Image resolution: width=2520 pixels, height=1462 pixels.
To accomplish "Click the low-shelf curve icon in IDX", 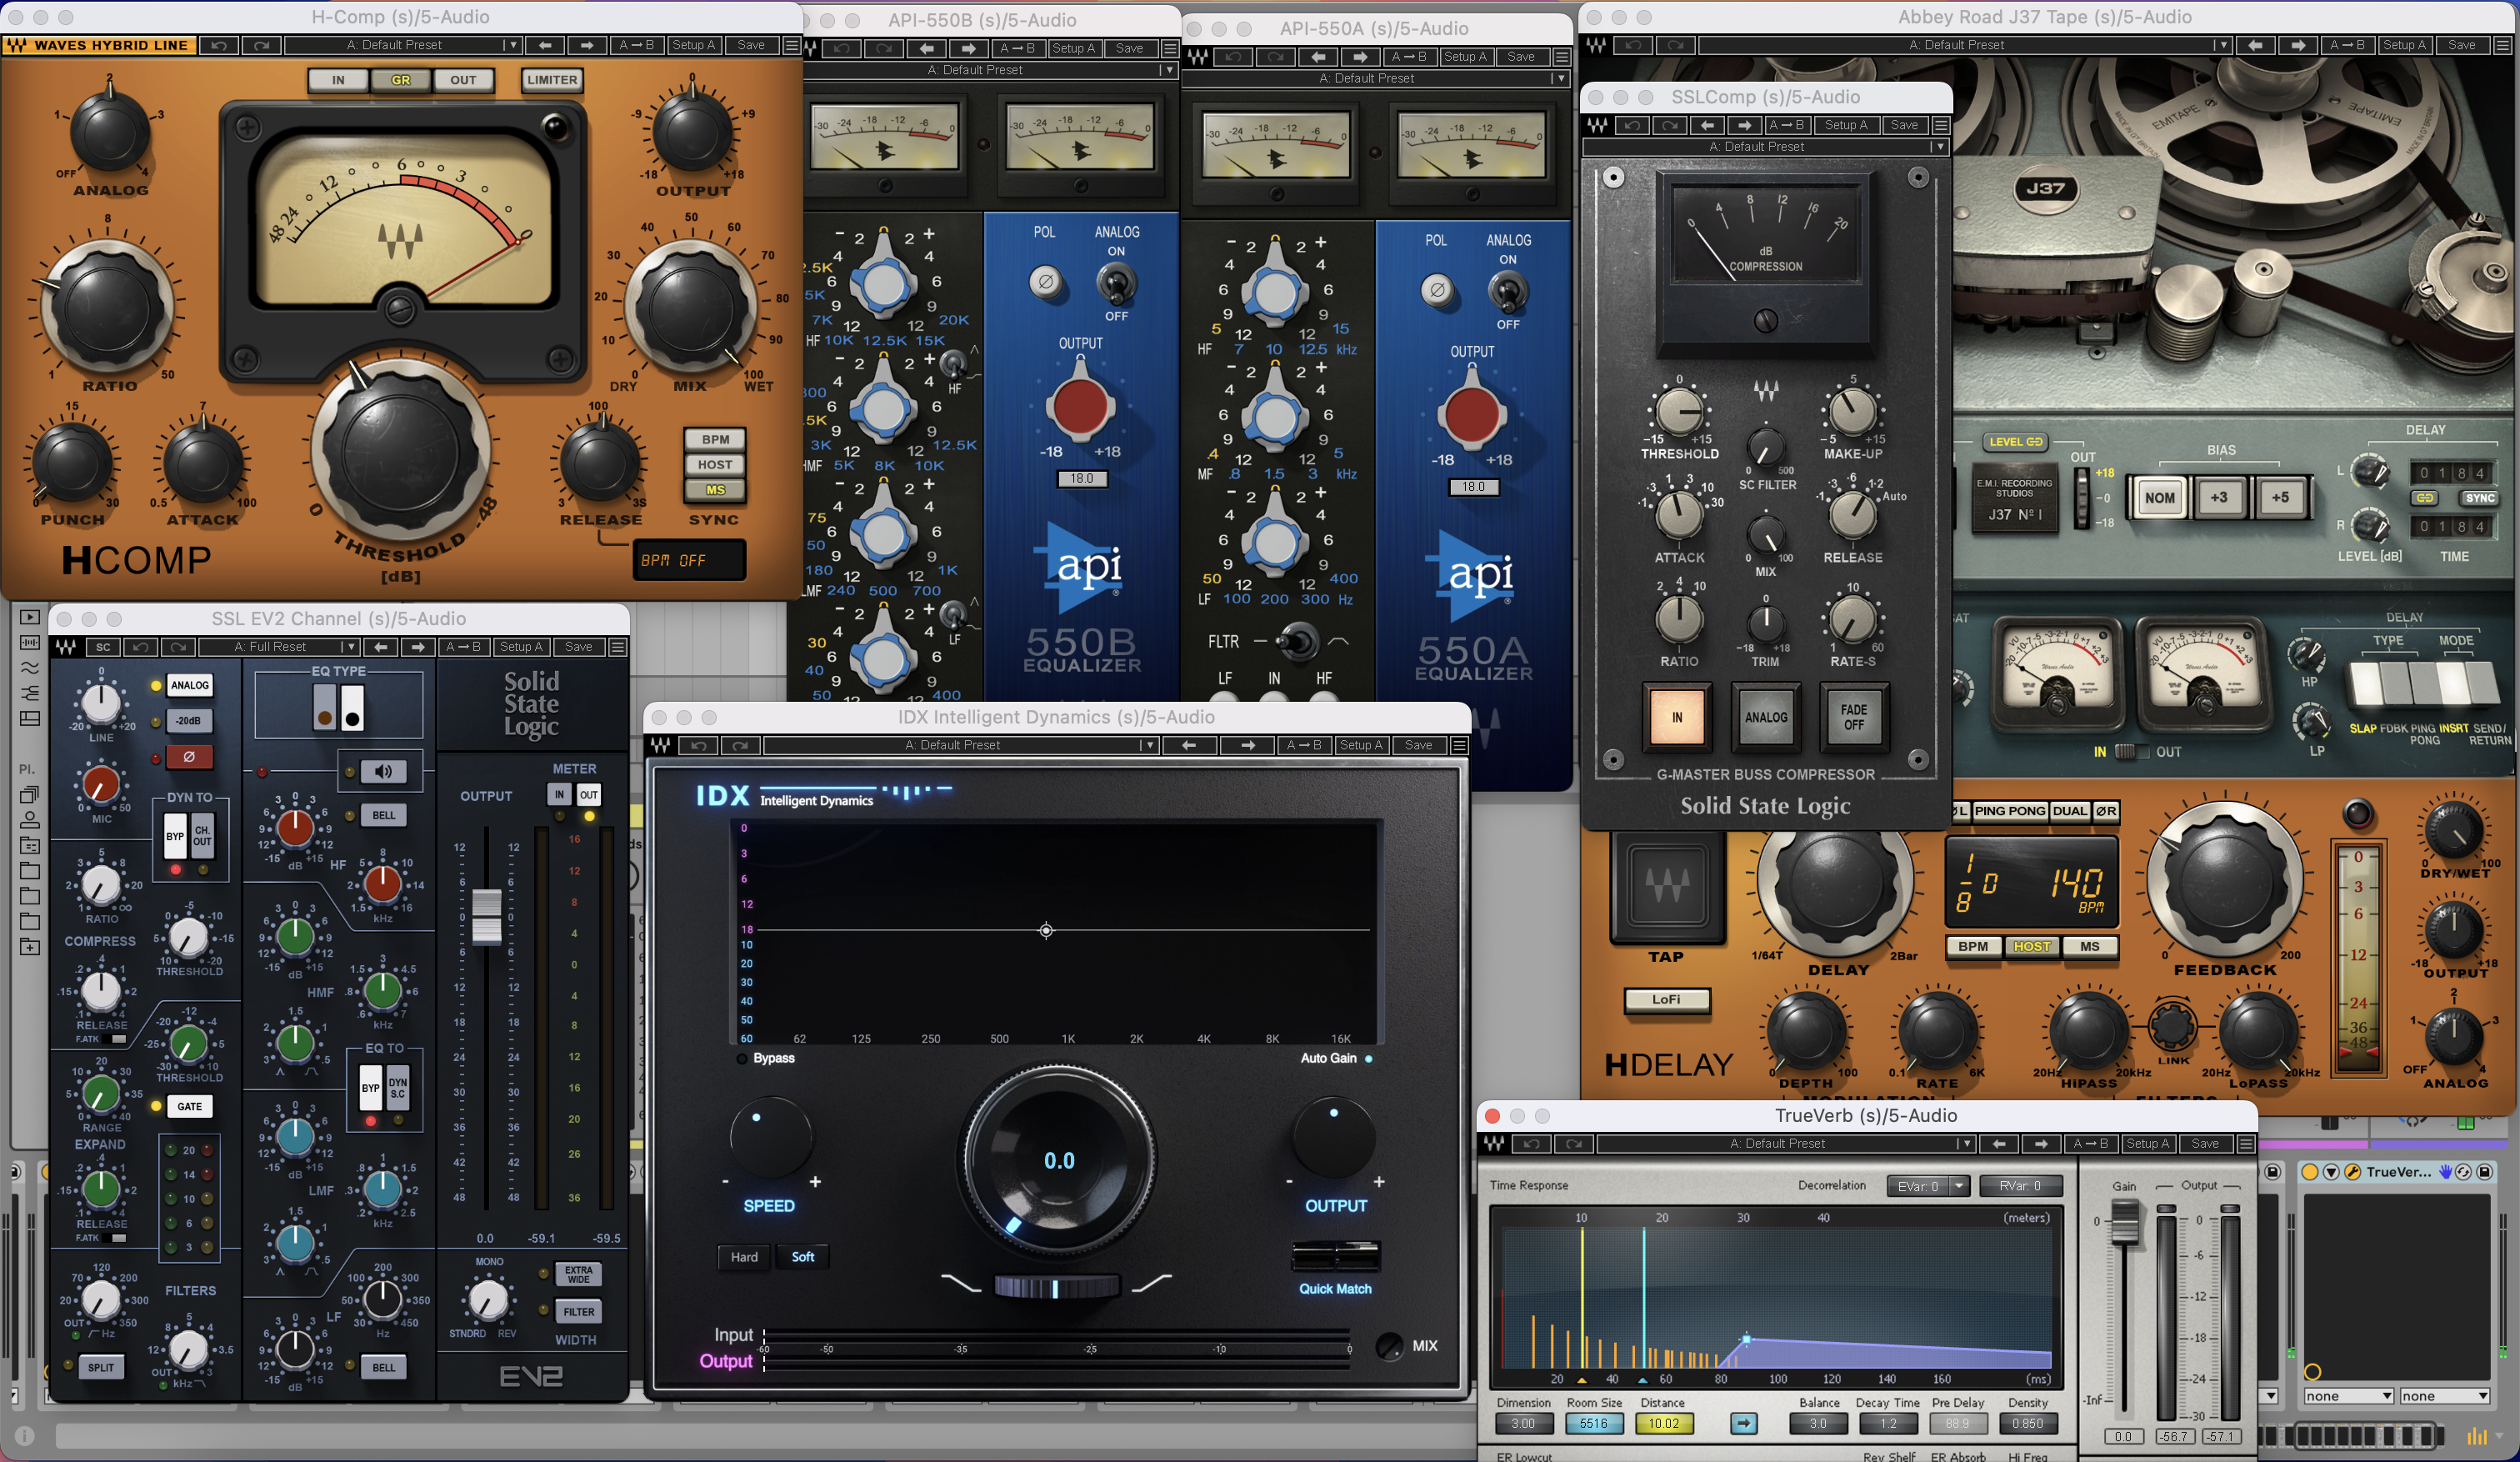I will coord(961,1283).
